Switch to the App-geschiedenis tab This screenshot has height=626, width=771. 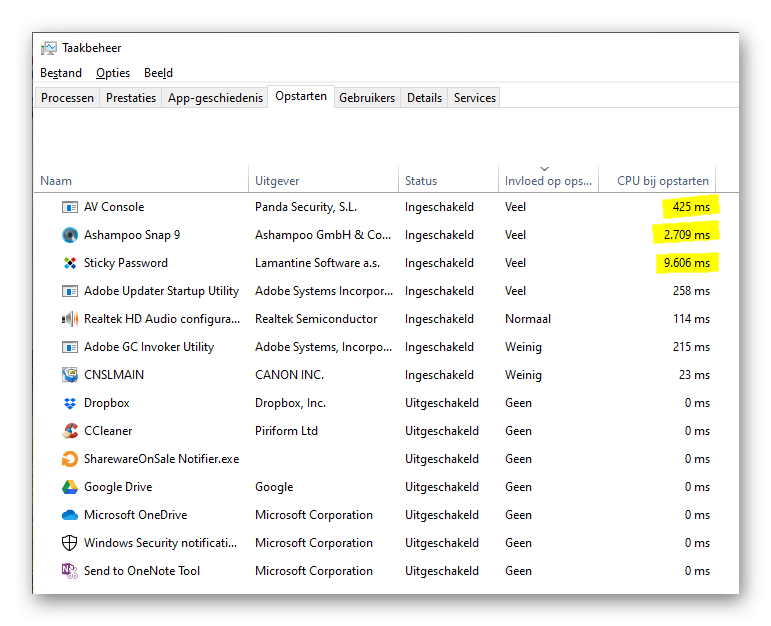215,98
